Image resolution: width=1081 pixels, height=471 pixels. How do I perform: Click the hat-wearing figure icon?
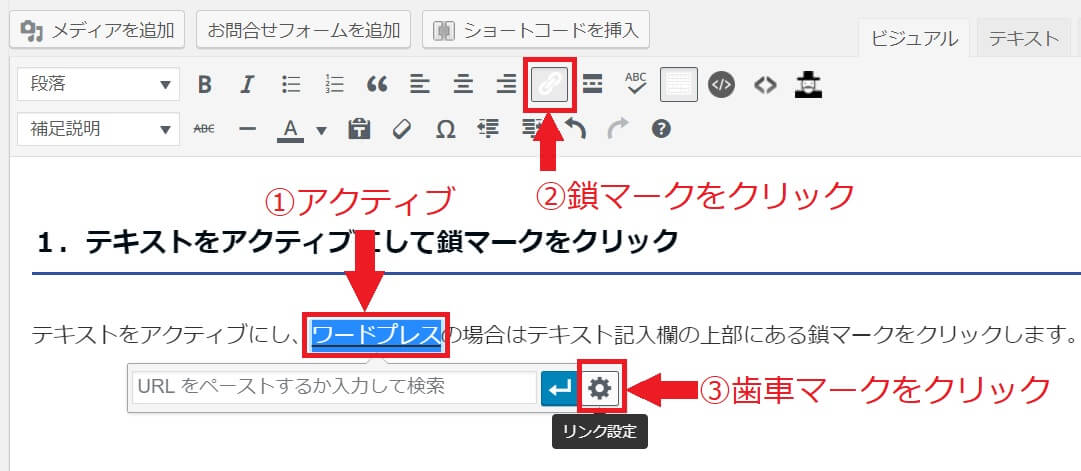point(807,85)
